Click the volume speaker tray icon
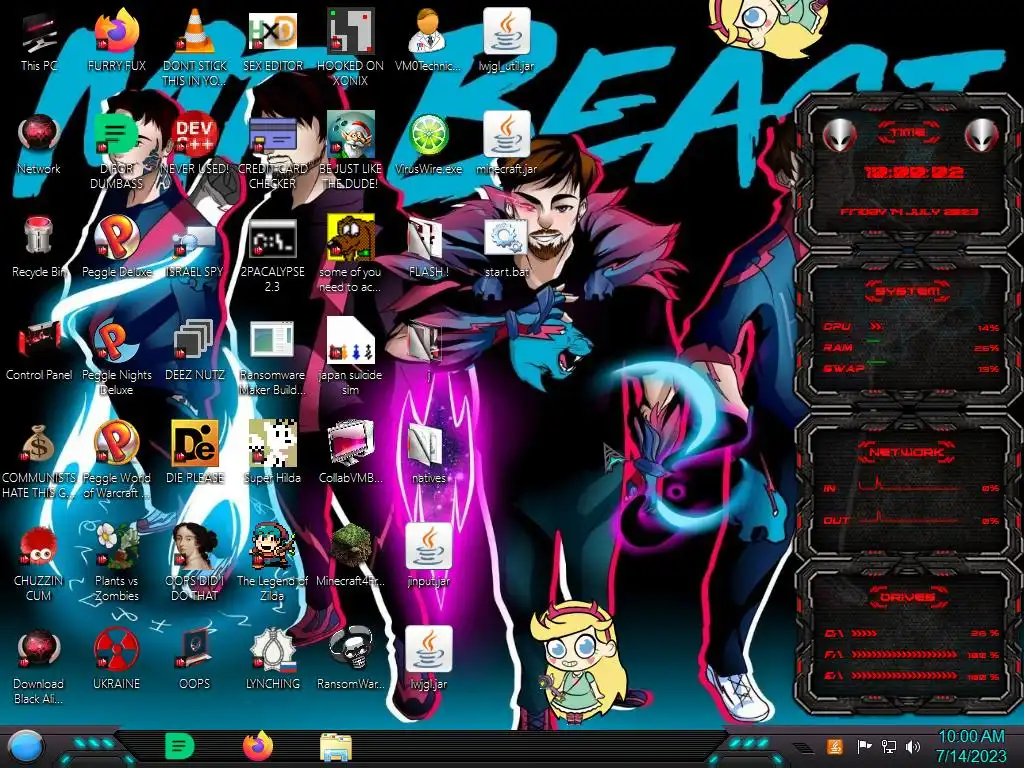1024x768 pixels. click(x=913, y=746)
